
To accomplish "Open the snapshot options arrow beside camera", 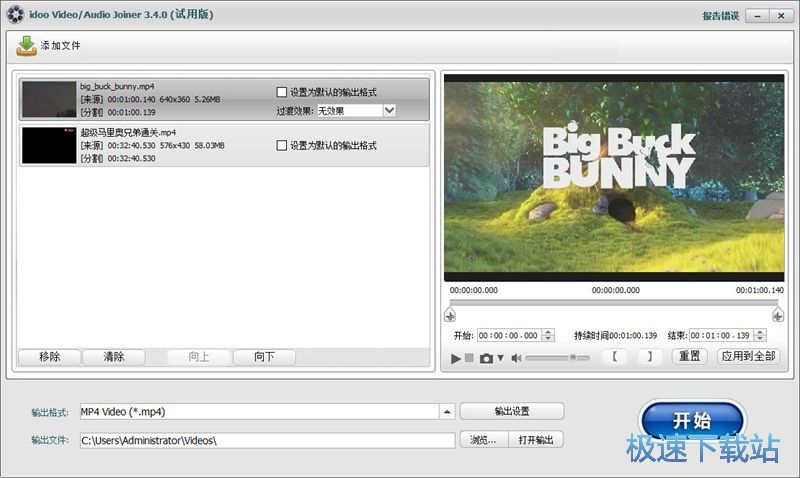I will coord(501,358).
